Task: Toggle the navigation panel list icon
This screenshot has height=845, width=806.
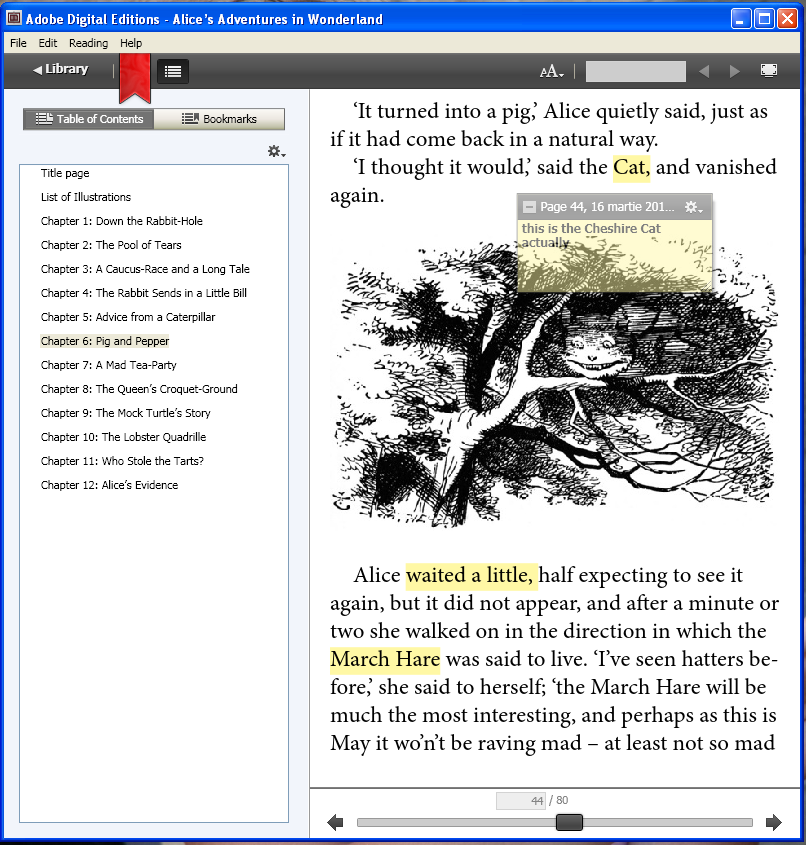Action: tap(173, 71)
